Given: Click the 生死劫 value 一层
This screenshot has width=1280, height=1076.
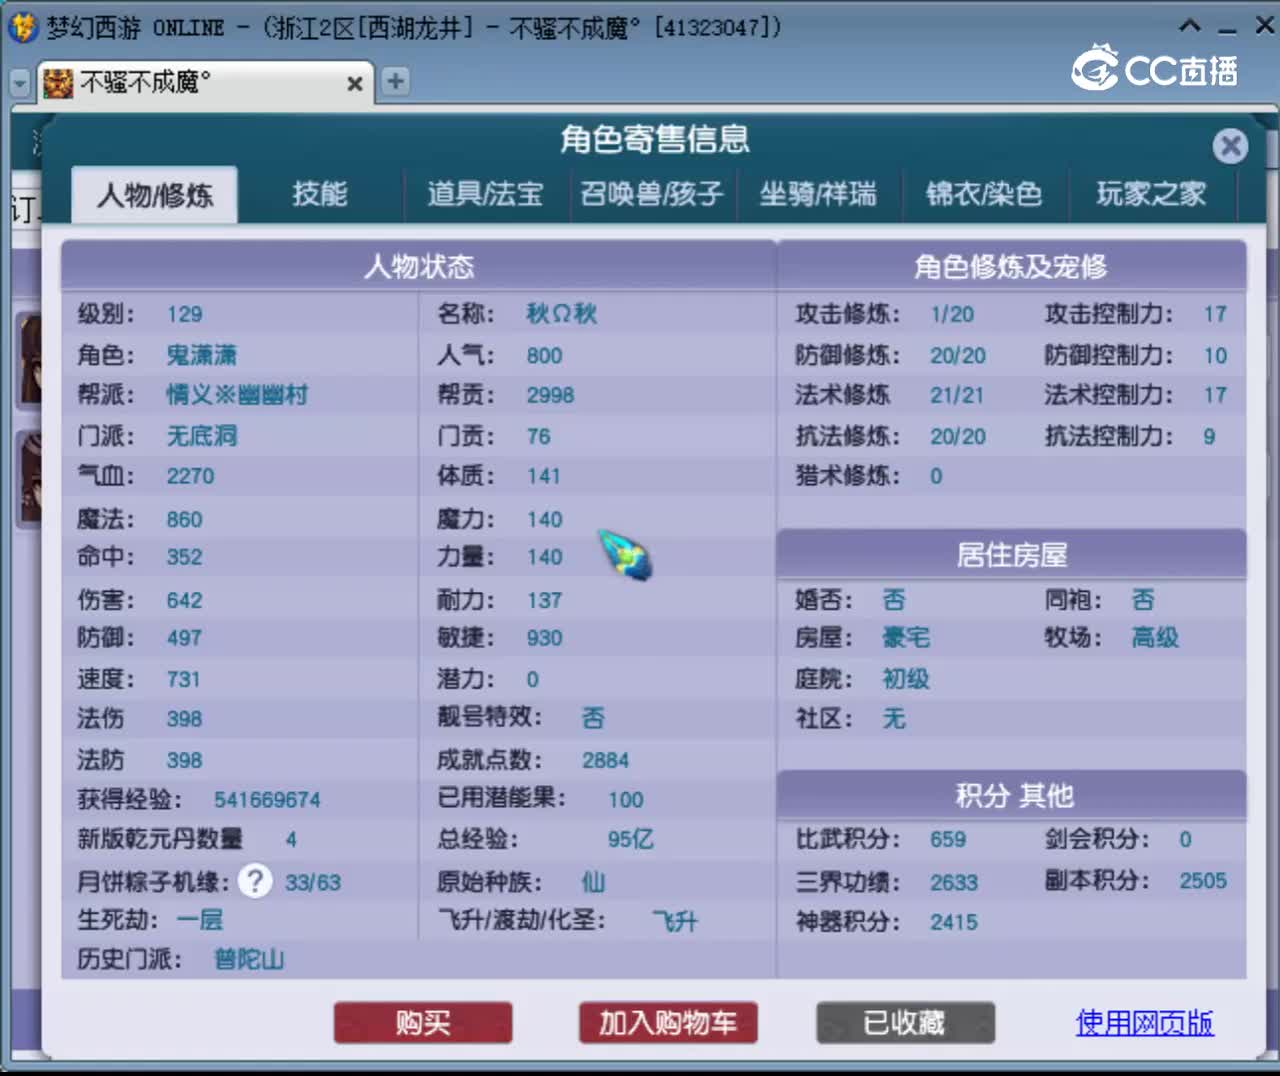Looking at the screenshot, I should pos(200,920).
